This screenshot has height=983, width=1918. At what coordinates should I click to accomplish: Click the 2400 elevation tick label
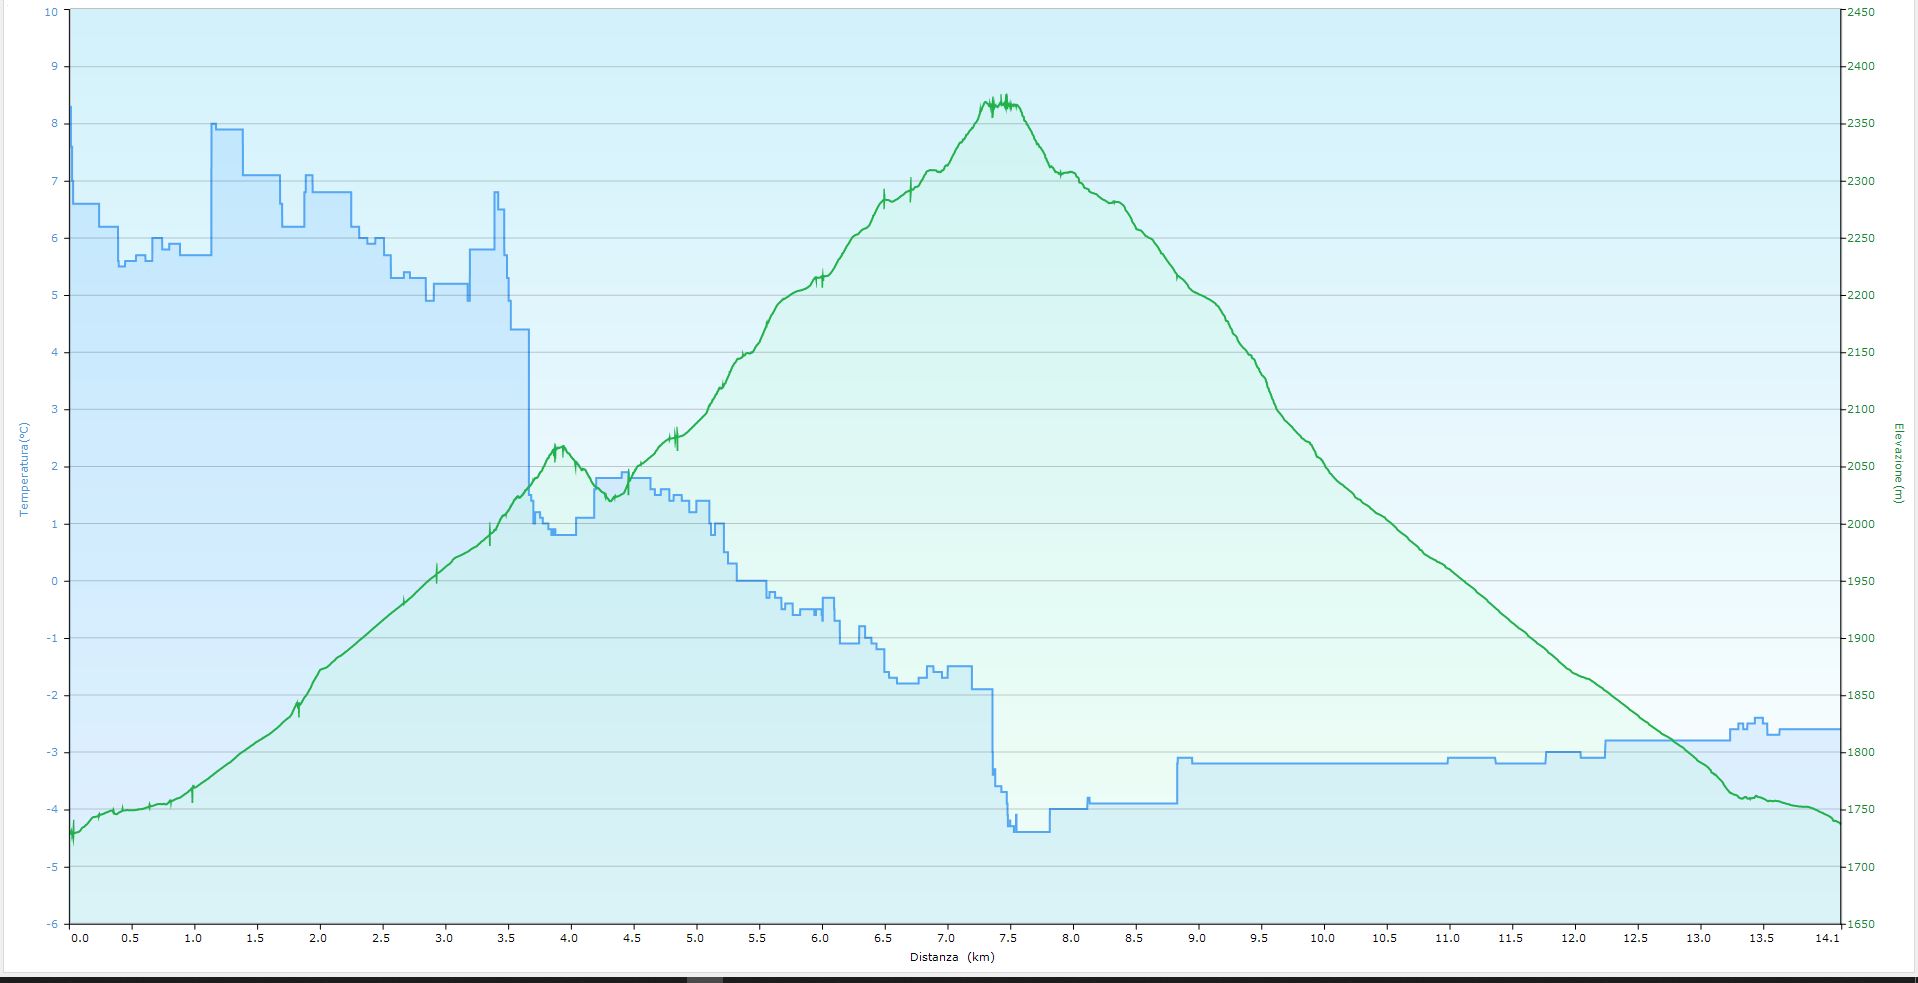tap(1861, 67)
